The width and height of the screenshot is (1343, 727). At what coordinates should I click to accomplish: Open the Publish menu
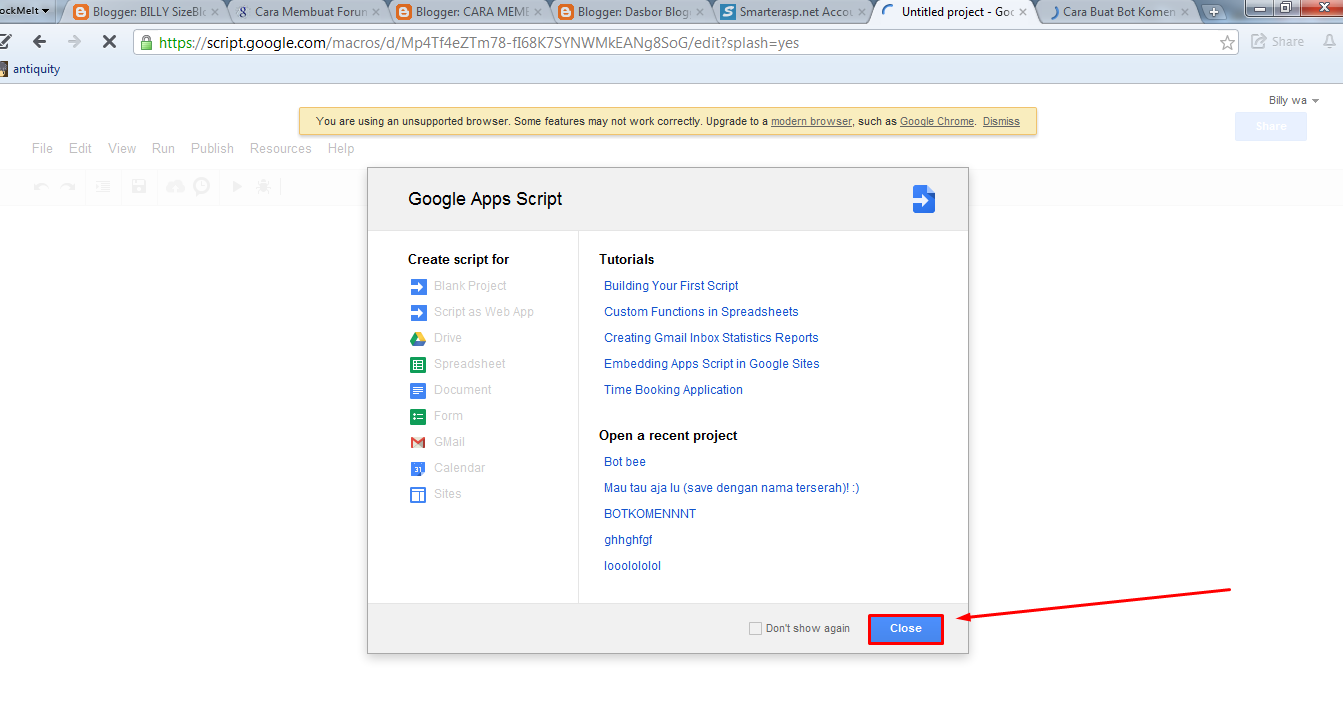(x=212, y=148)
